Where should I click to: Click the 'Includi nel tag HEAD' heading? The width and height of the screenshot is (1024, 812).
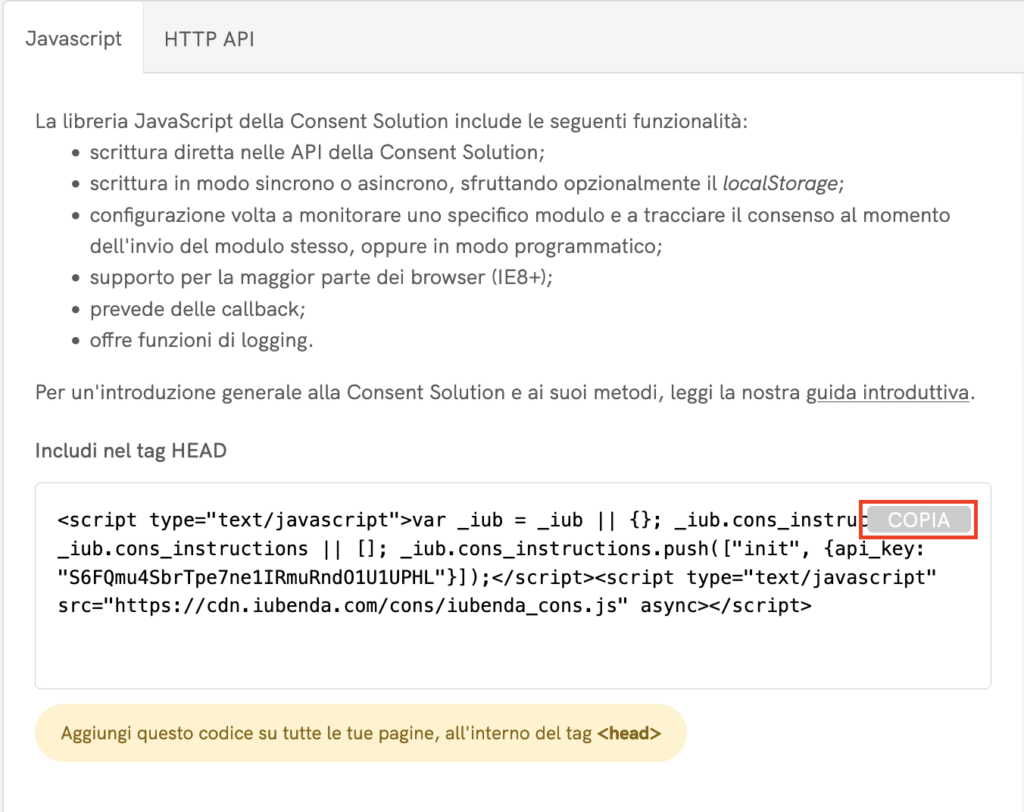(x=131, y=451)
